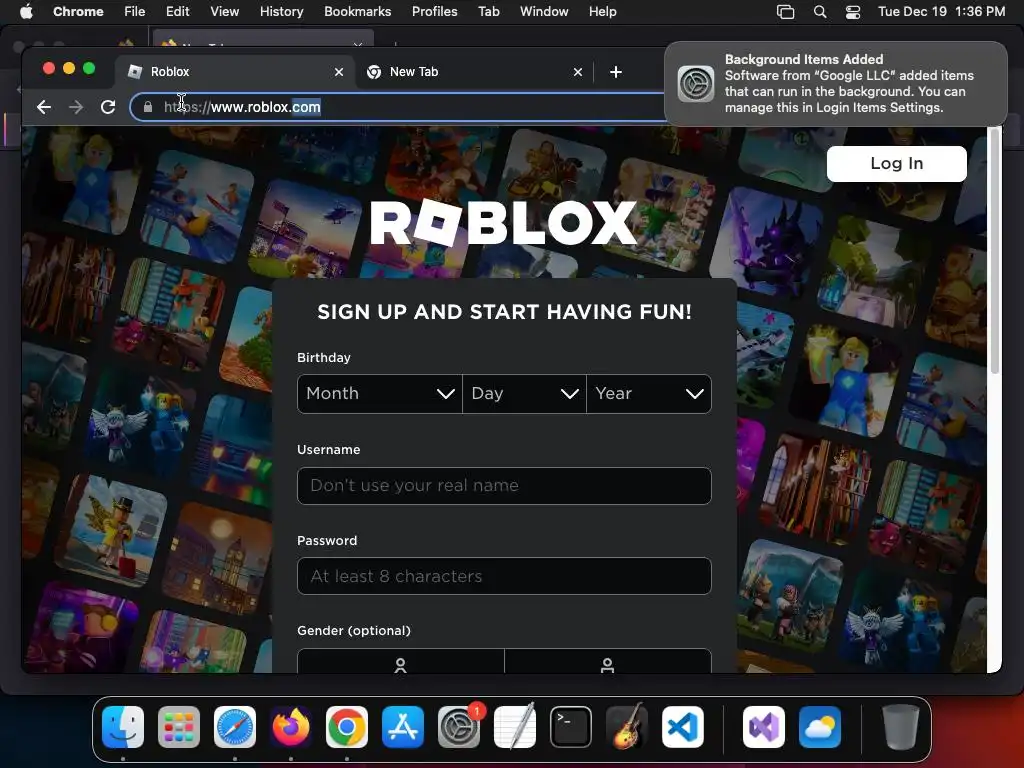Click the address bar URL field
Image resolution: width=1024 pixels, height=768 pixels.
point(398,107)
